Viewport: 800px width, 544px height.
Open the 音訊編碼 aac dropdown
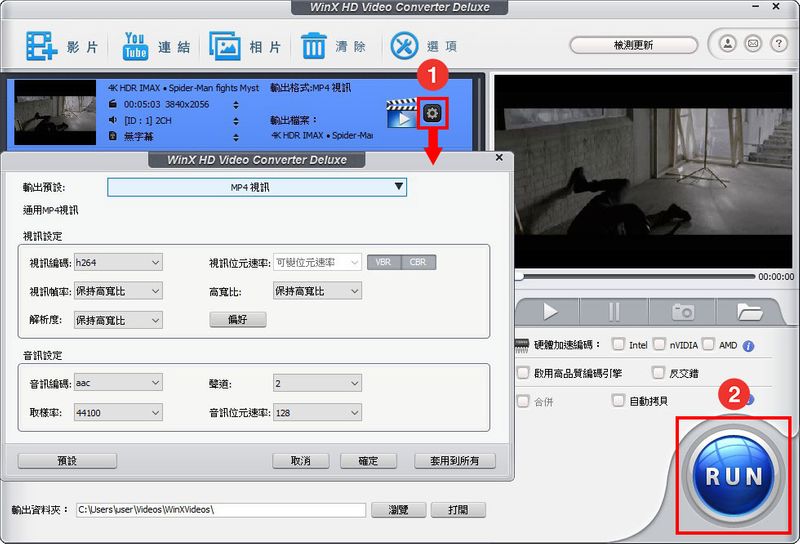click(118, 383)
